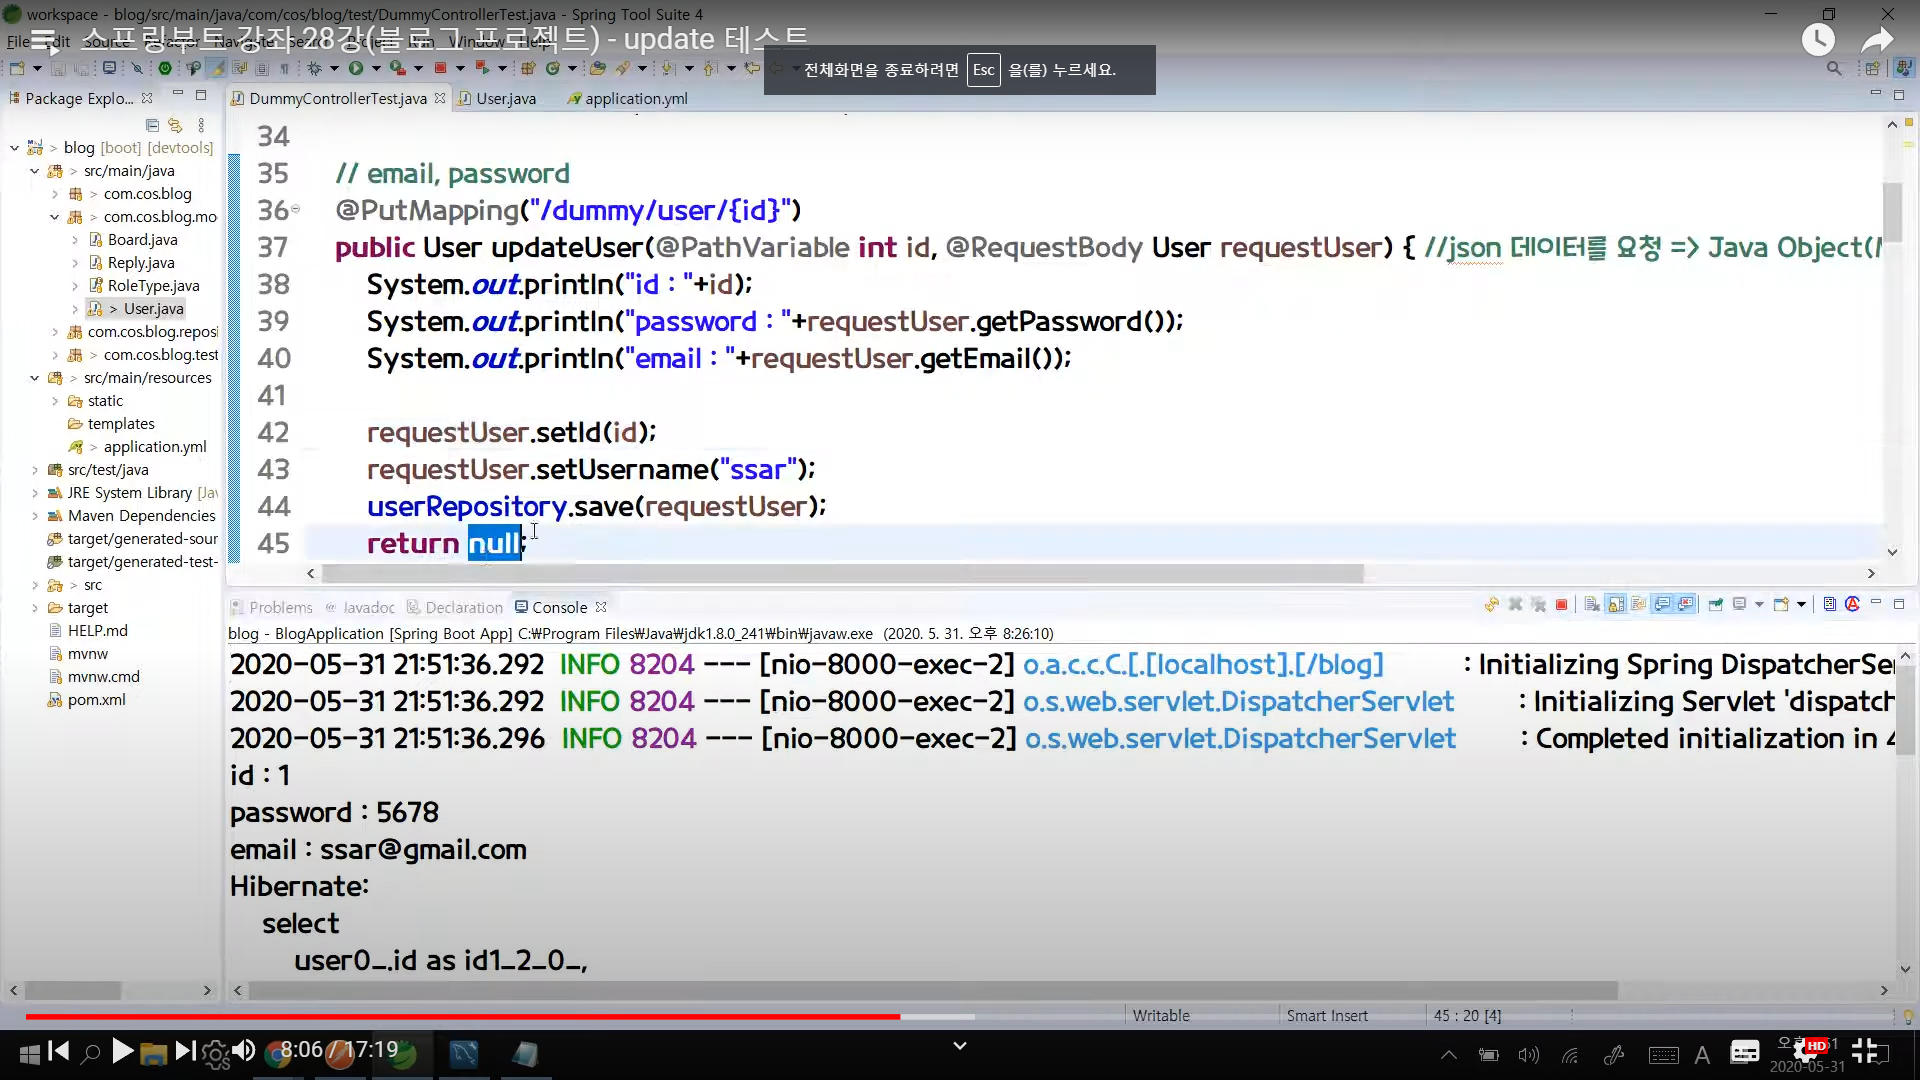
Task: Open the Javadoc tab
Action: (x=359, y=607)
